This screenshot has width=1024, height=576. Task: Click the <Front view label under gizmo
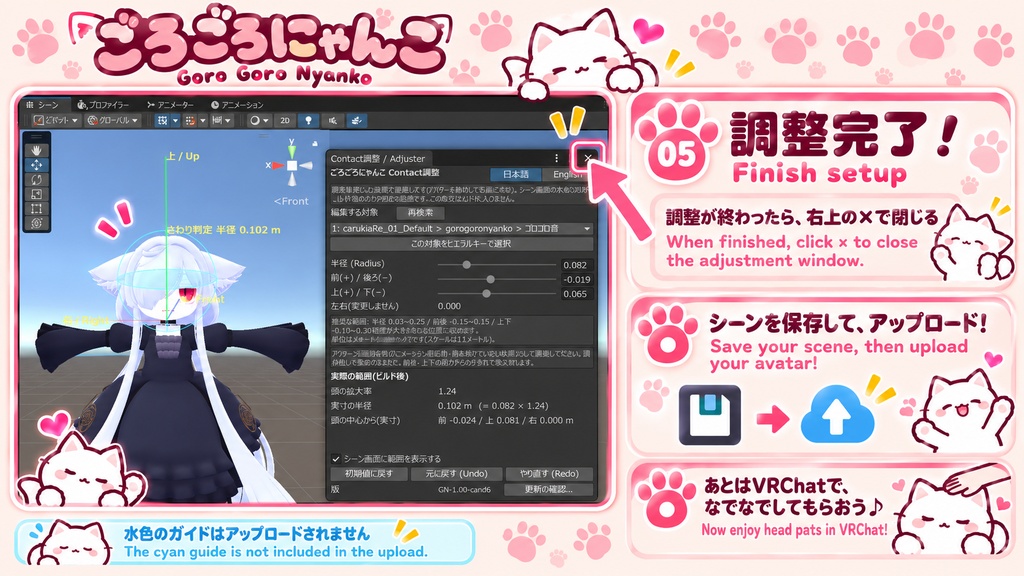291,201
